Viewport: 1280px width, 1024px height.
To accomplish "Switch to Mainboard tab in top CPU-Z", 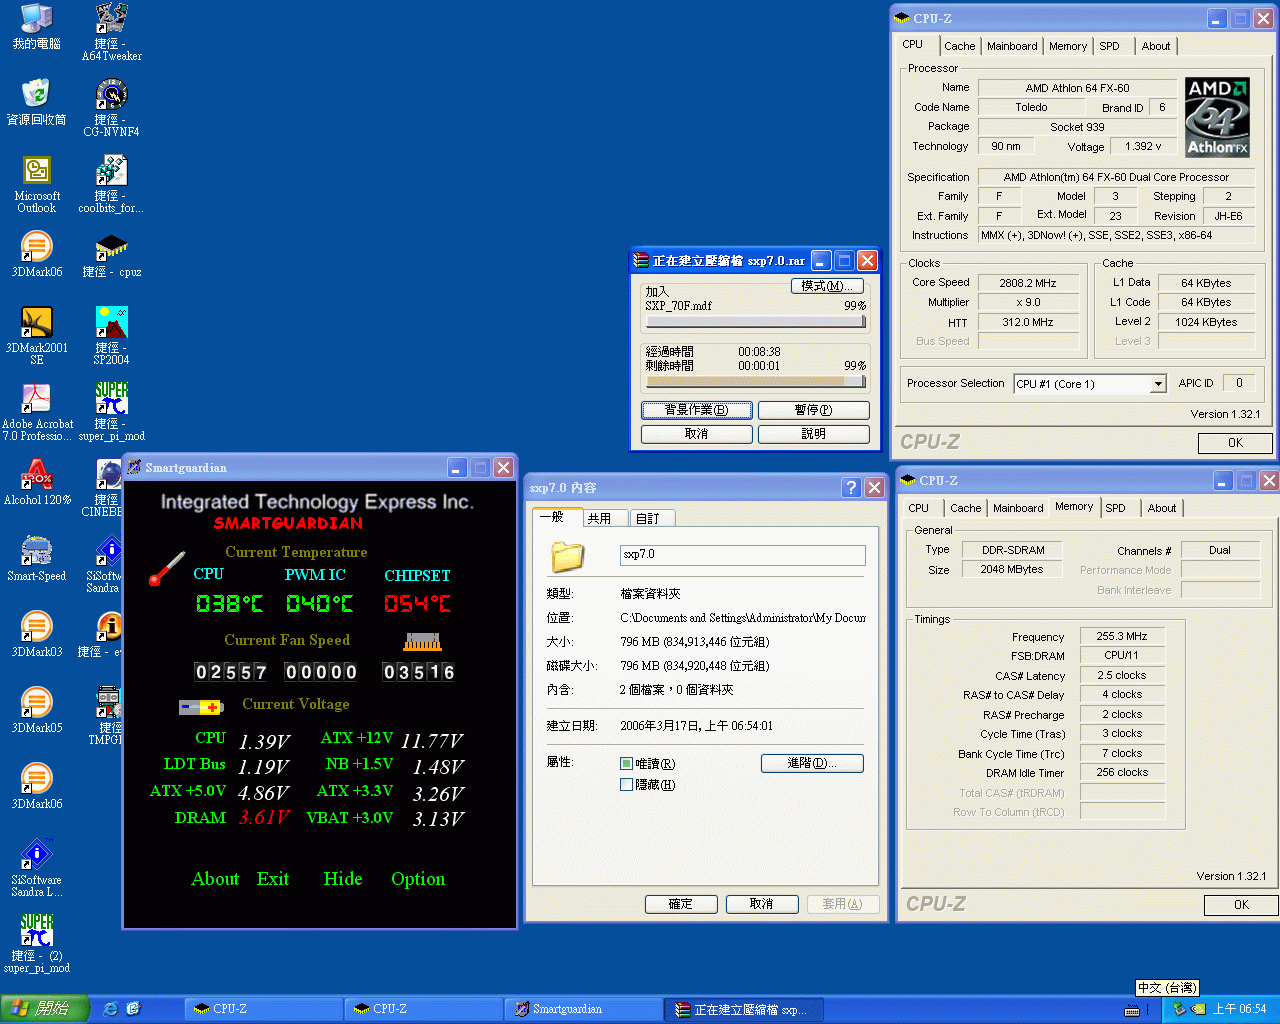I will pos(1012,46).
